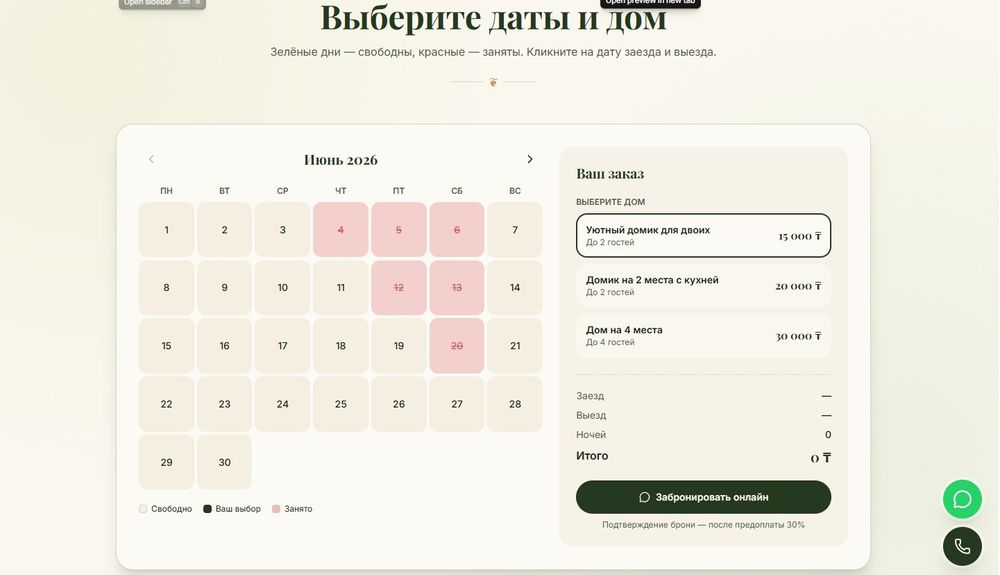1000x575 pixels.
Task: Click the Ночей row label
Action: (x=591, y=435)
